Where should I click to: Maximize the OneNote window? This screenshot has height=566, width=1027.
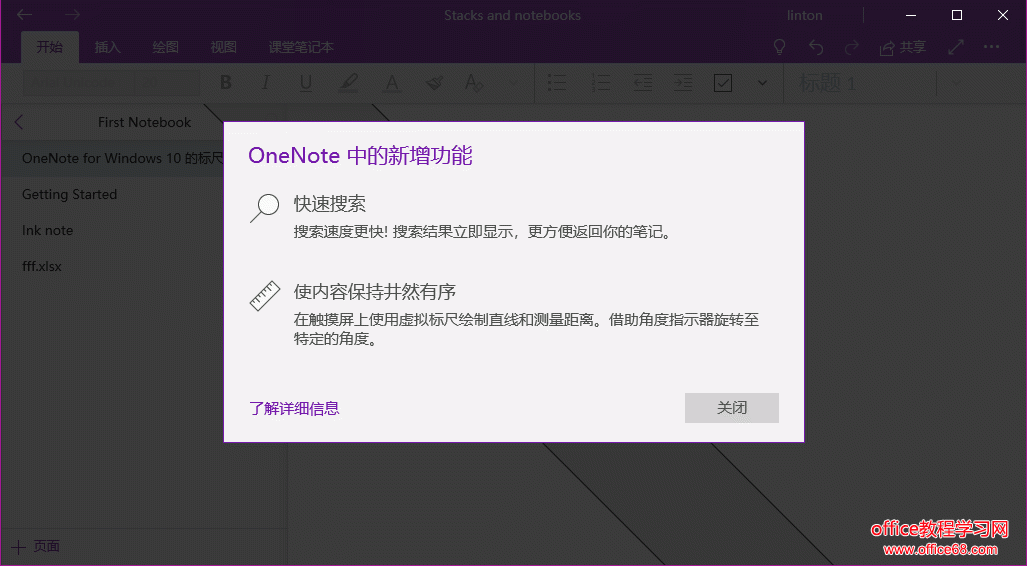(957, 15)
